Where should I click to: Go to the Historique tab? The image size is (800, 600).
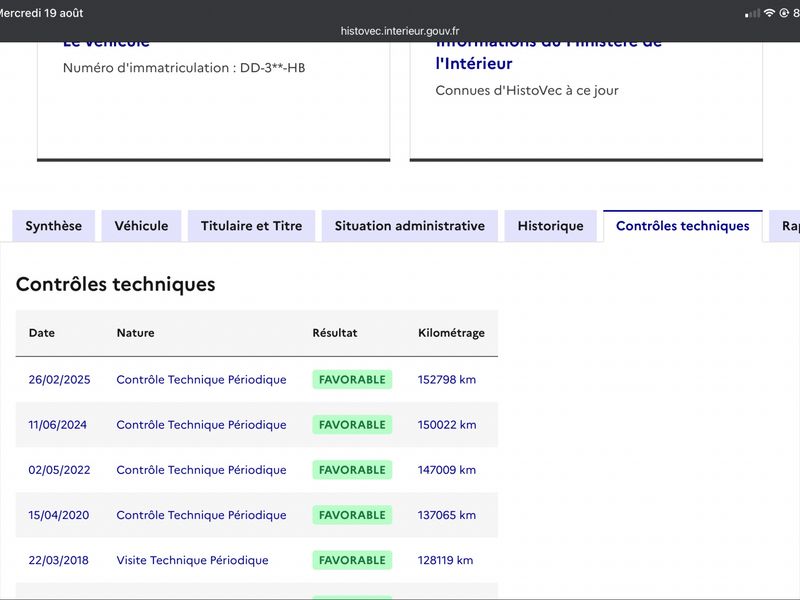(x=551, y=226)
